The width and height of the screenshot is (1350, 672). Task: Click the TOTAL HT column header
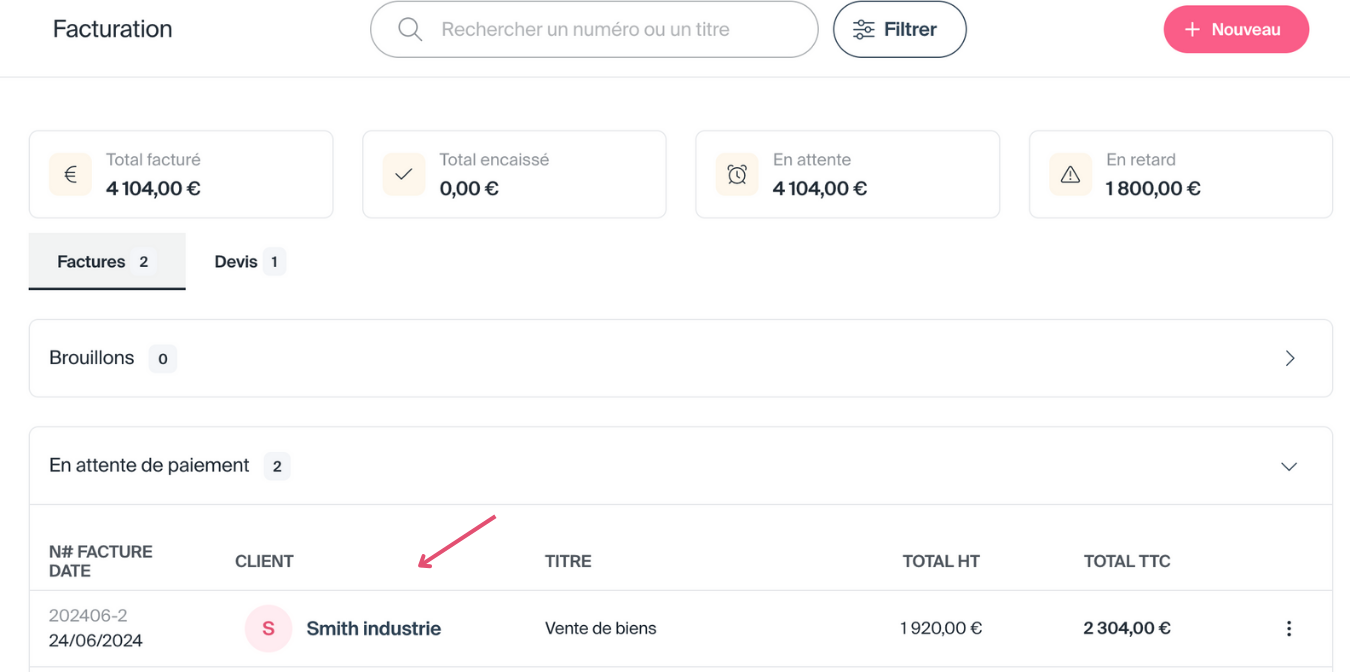[941, 562]
